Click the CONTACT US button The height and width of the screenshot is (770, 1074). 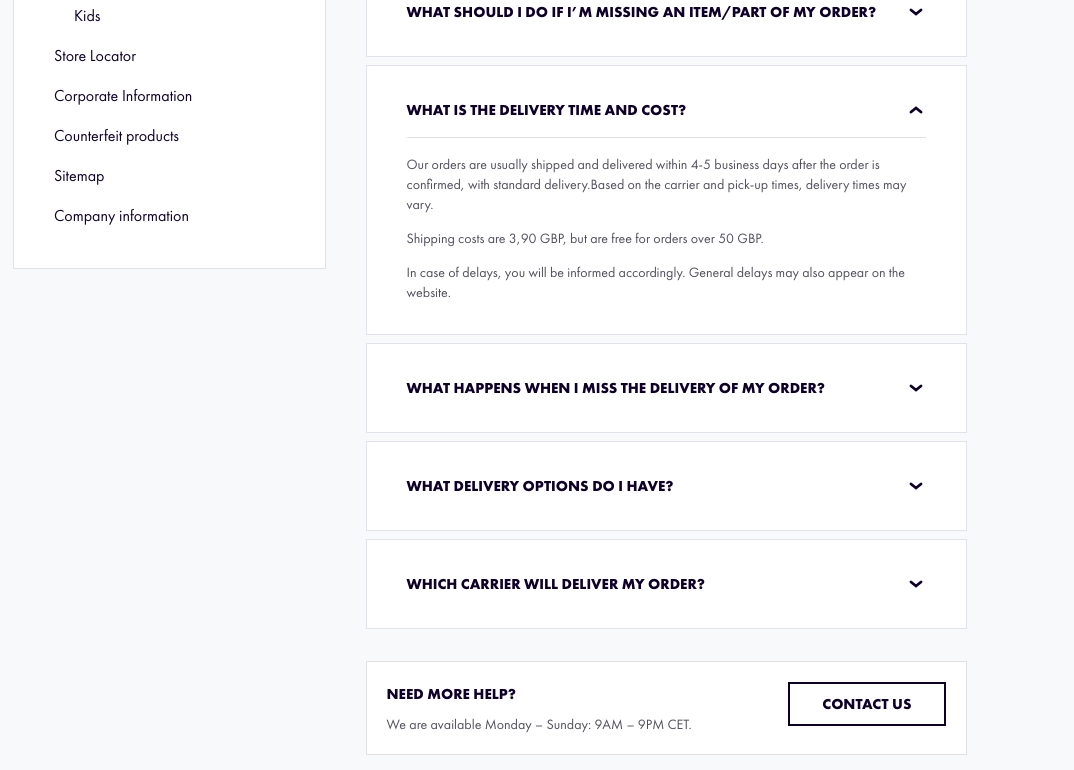pyautogui.click(x=866, y=704)
